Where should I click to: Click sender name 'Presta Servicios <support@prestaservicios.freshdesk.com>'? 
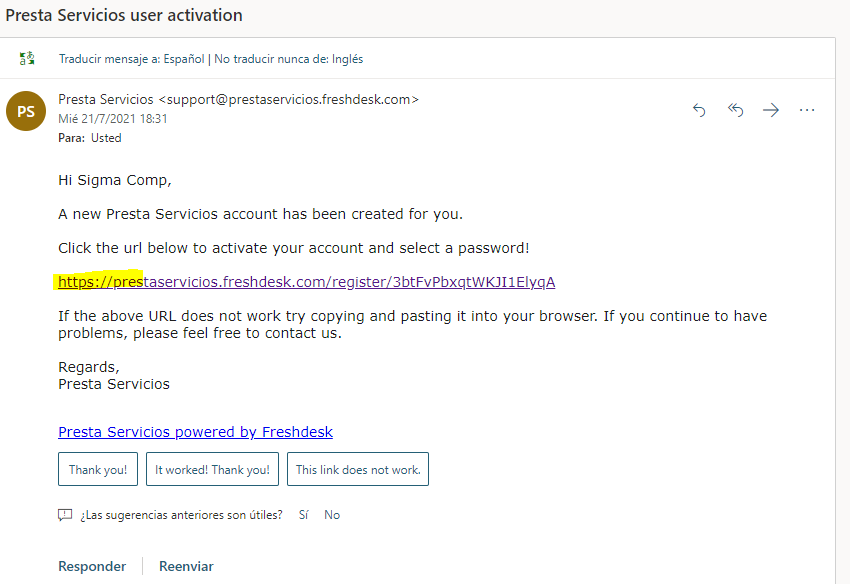point(239,99)
